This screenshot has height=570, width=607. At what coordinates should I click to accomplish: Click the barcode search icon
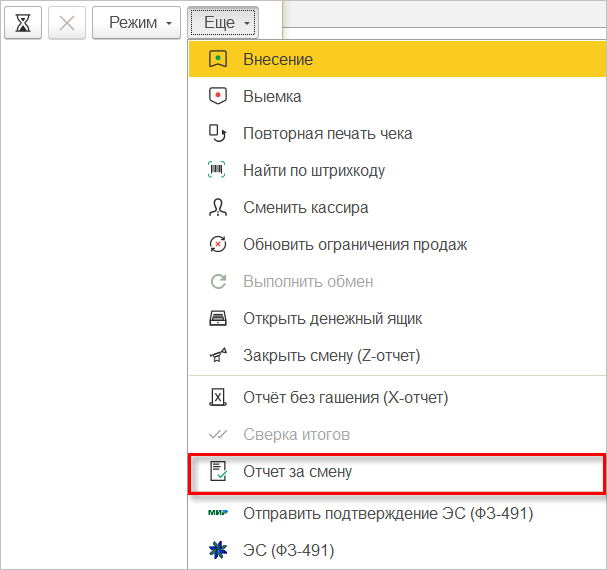[x=218, y=171]
